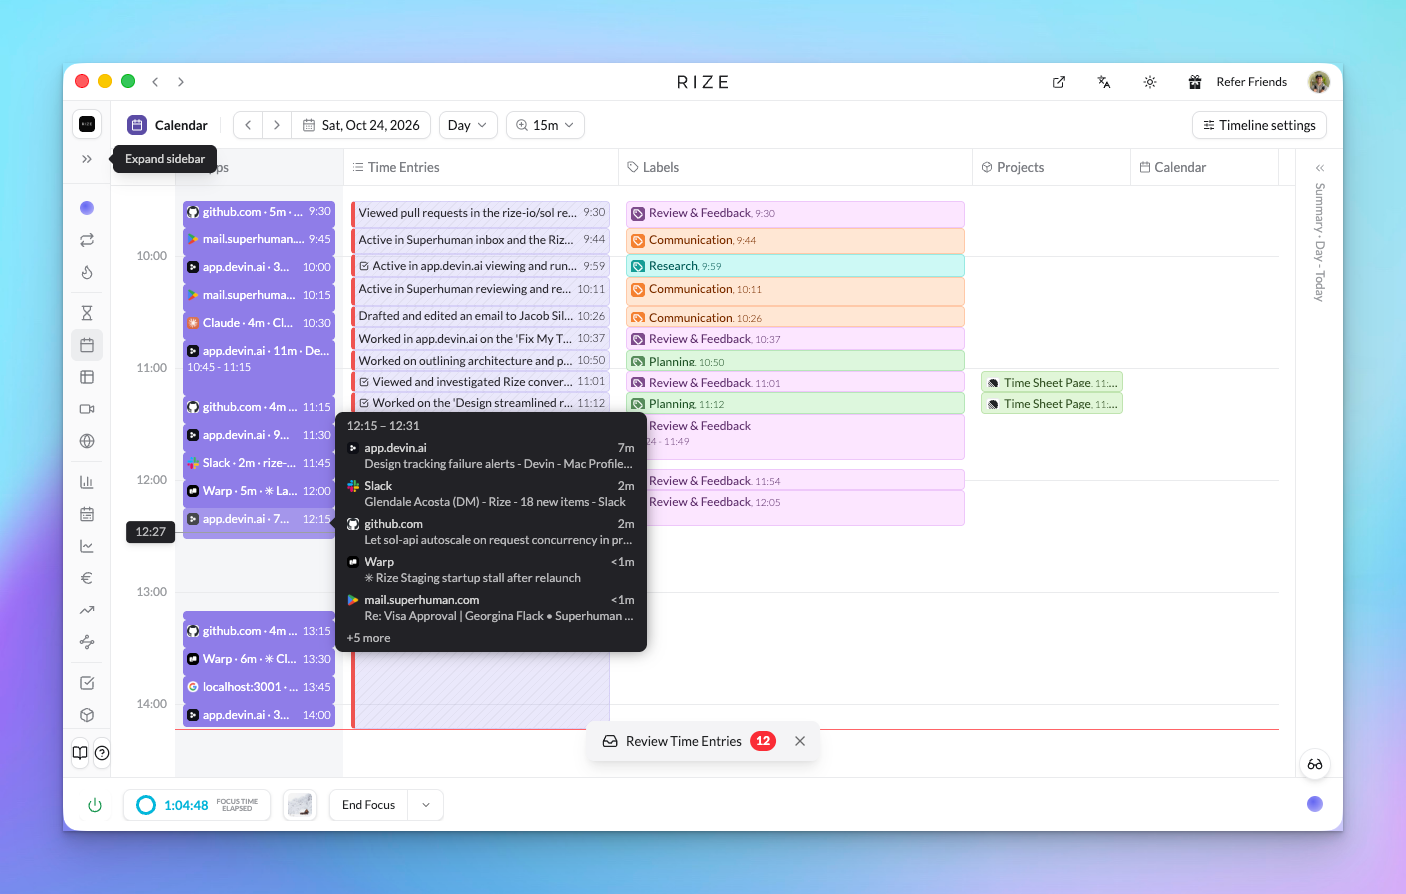This screenshot has height=894, width=1406.
Task: Click the 12:27 current time marker
Action: tap(150, 532)
